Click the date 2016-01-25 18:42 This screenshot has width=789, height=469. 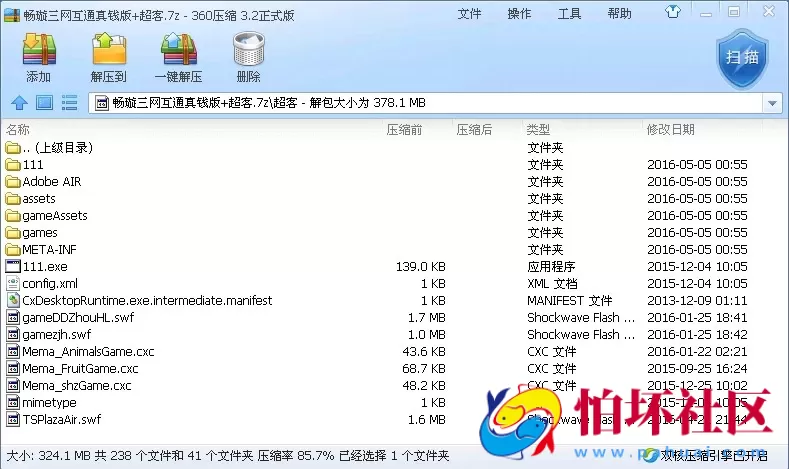(697, 335)
